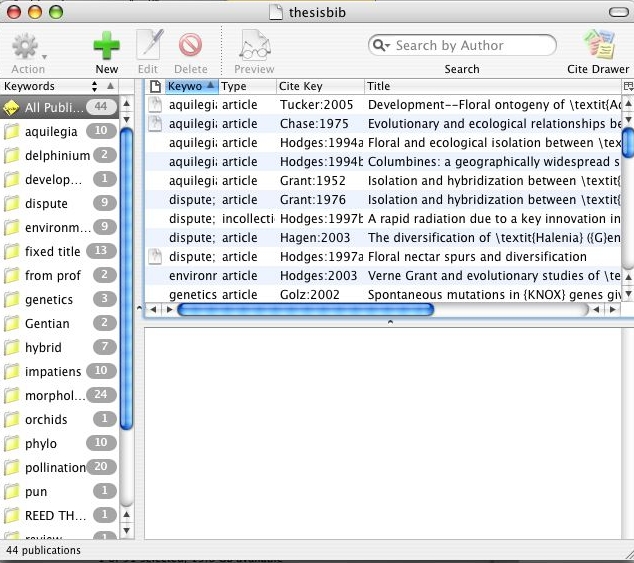Click the red Delete icon
This screenshot has width=634, height=563.
[x=190, y=46]
